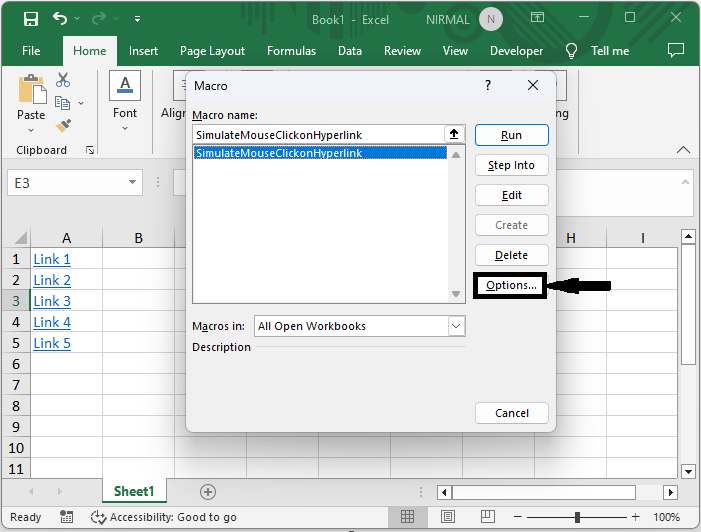Click the Copy icon
The height and width of the screenshot is (532, 701).
(x=62, y=103)
